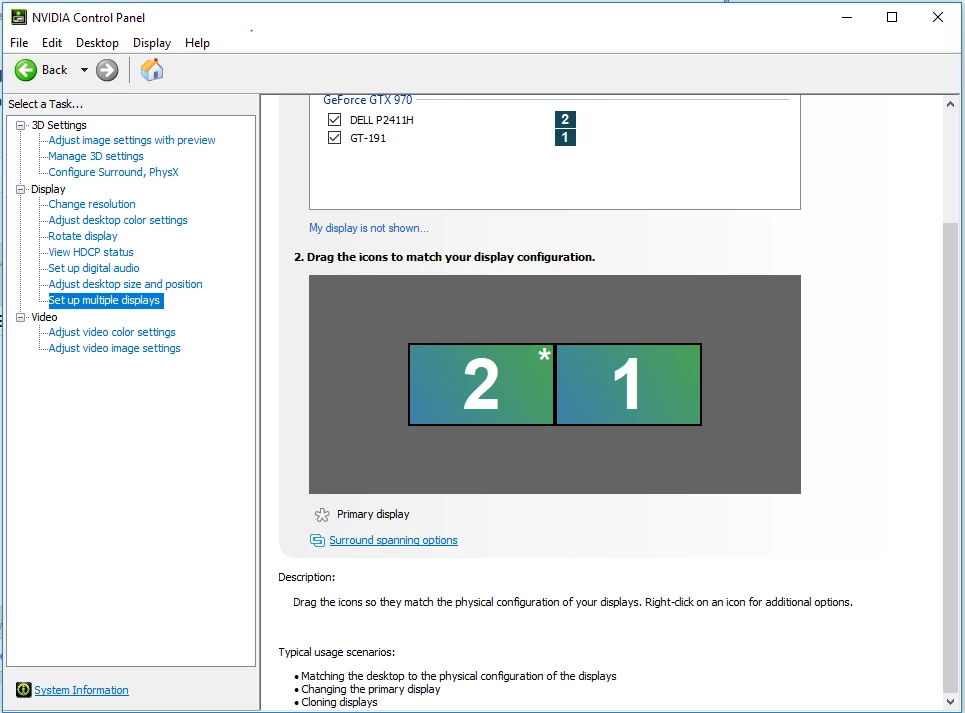Image resolution: width=965 pixels, height=713 pixels.
Task: Collapse the 3D Settings tree node
Action: point(21,125)
